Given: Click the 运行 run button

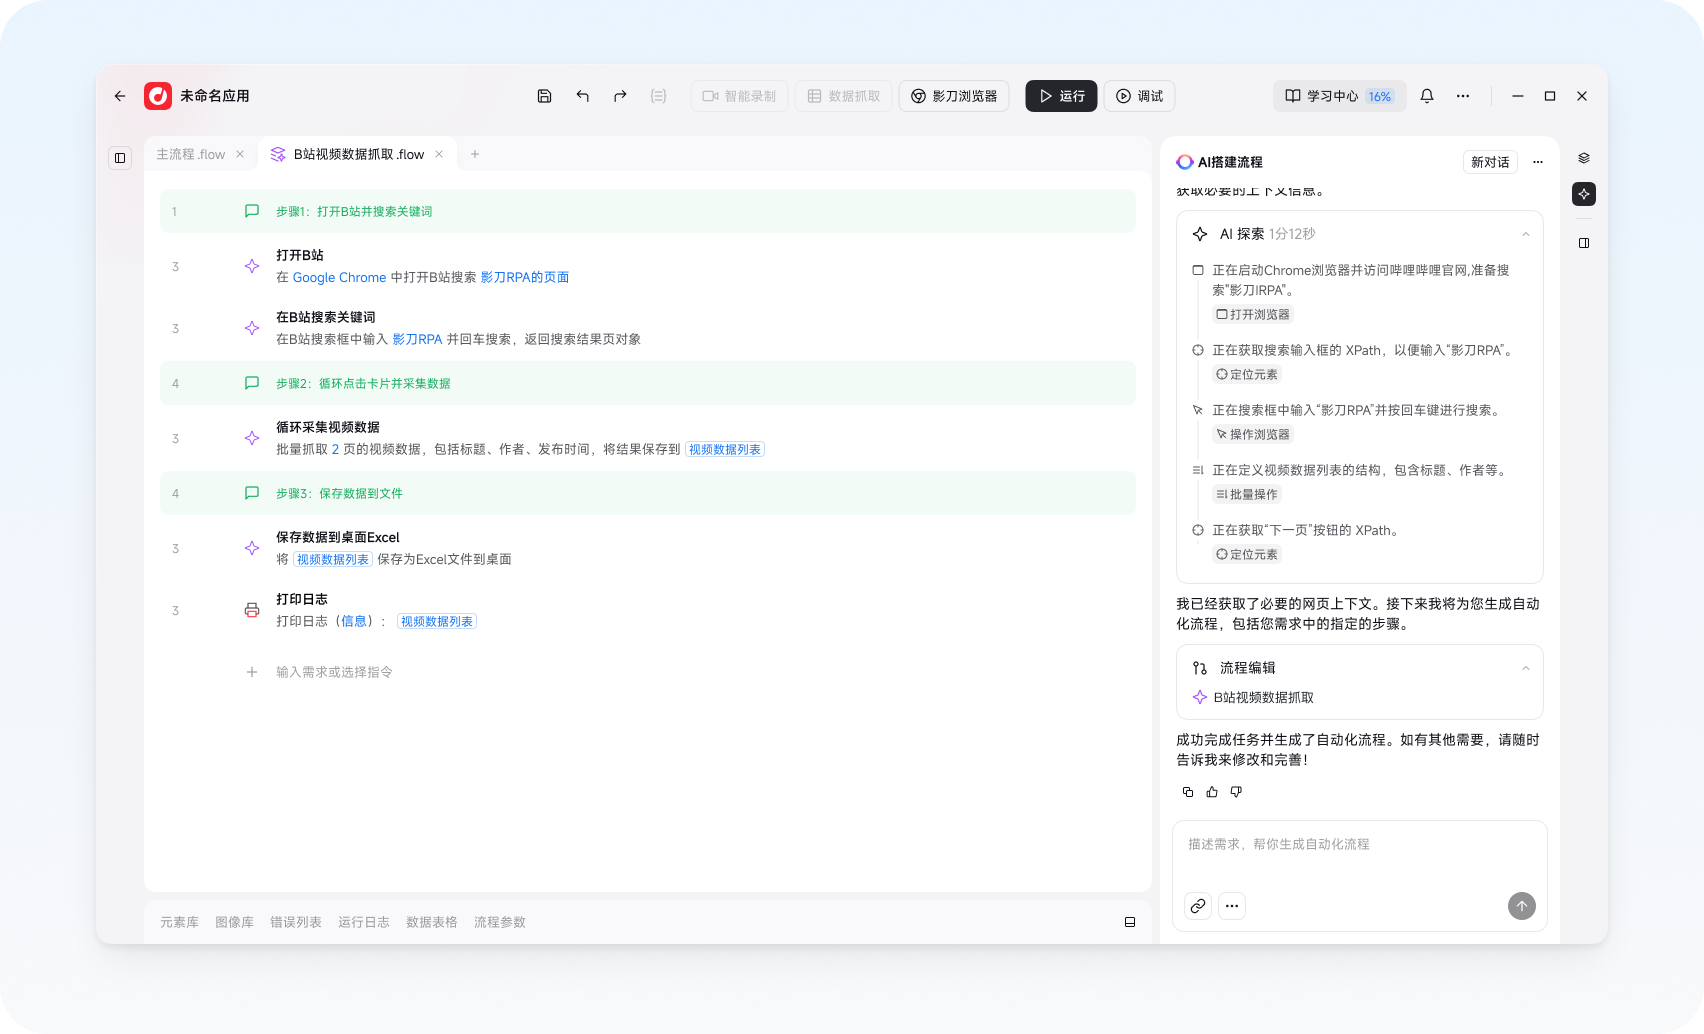Looking at the screenshot, I should click(x=1061, y=96).
